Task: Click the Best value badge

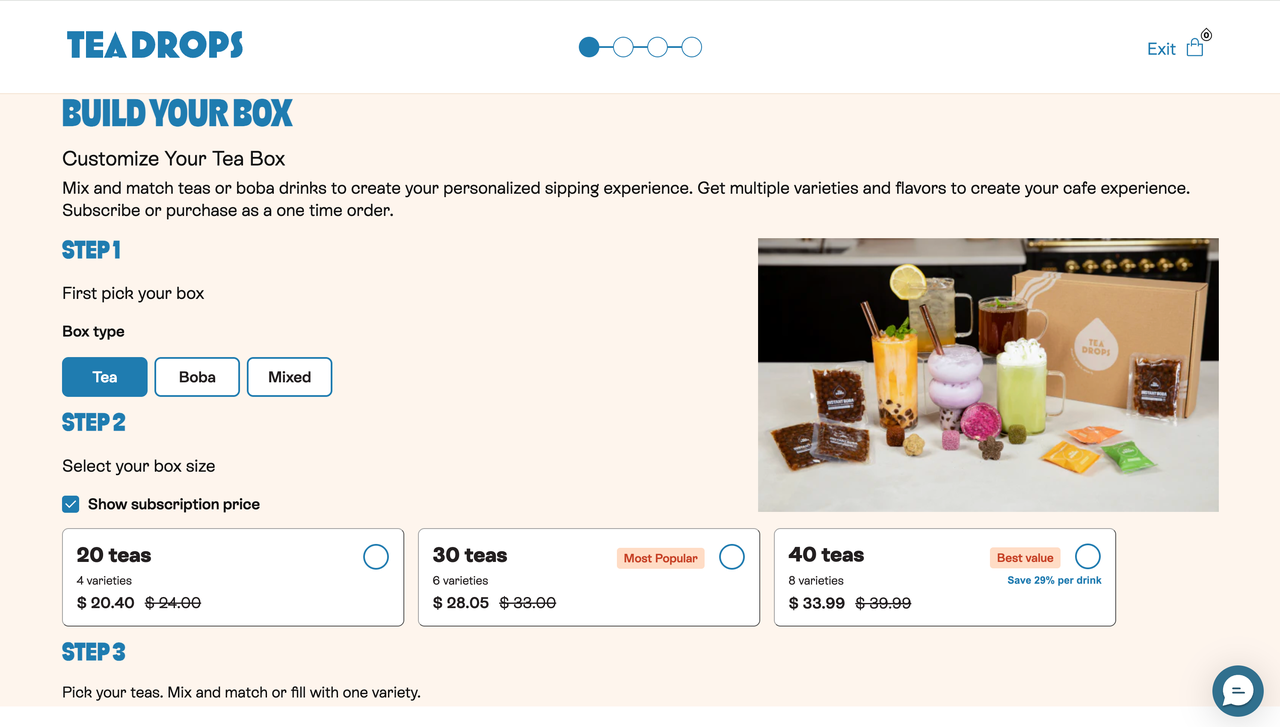Action: (x=1025, y=558)
